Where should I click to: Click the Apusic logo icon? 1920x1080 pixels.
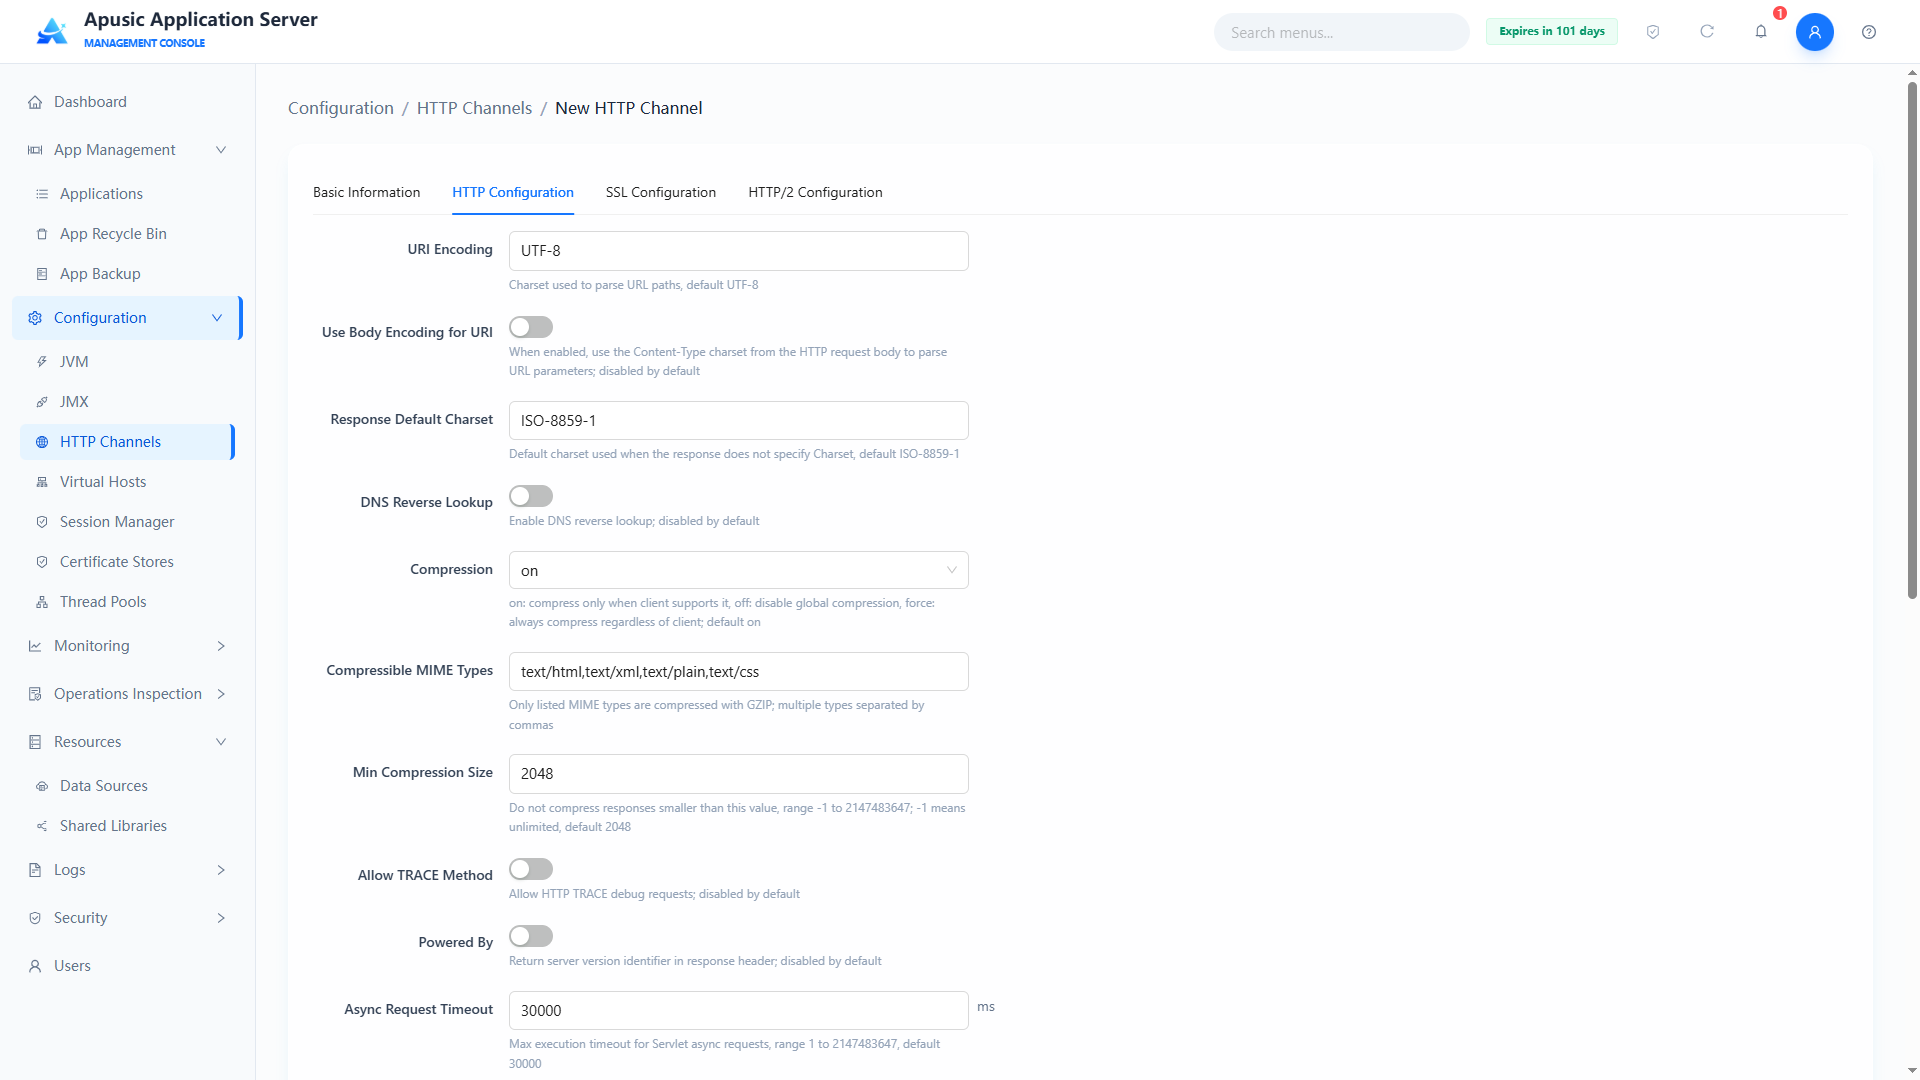pyautogui.click(x=52, y=31)
